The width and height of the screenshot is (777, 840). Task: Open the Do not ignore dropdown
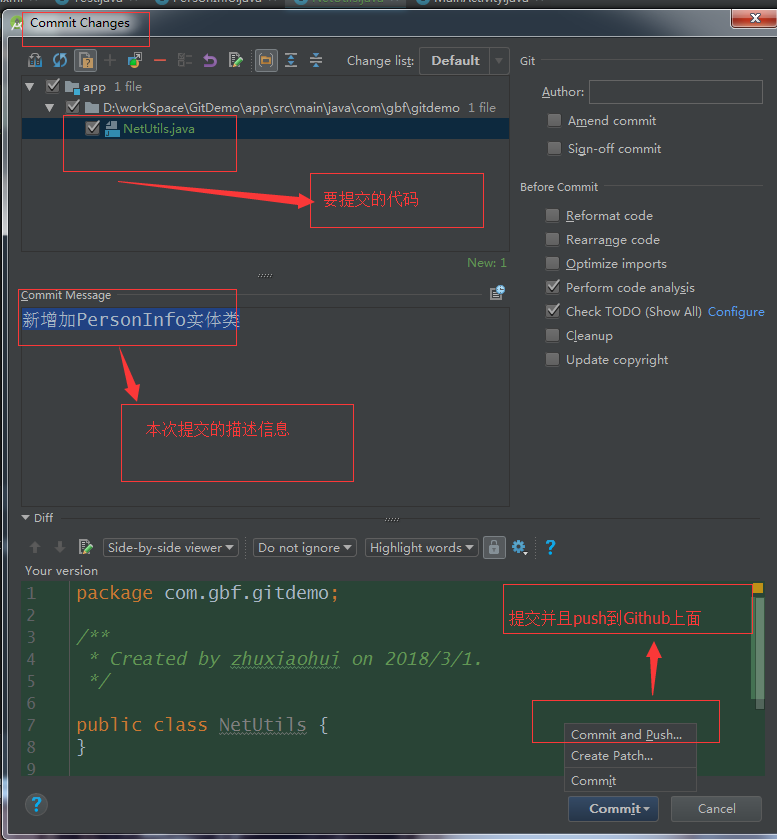[304, 548]
